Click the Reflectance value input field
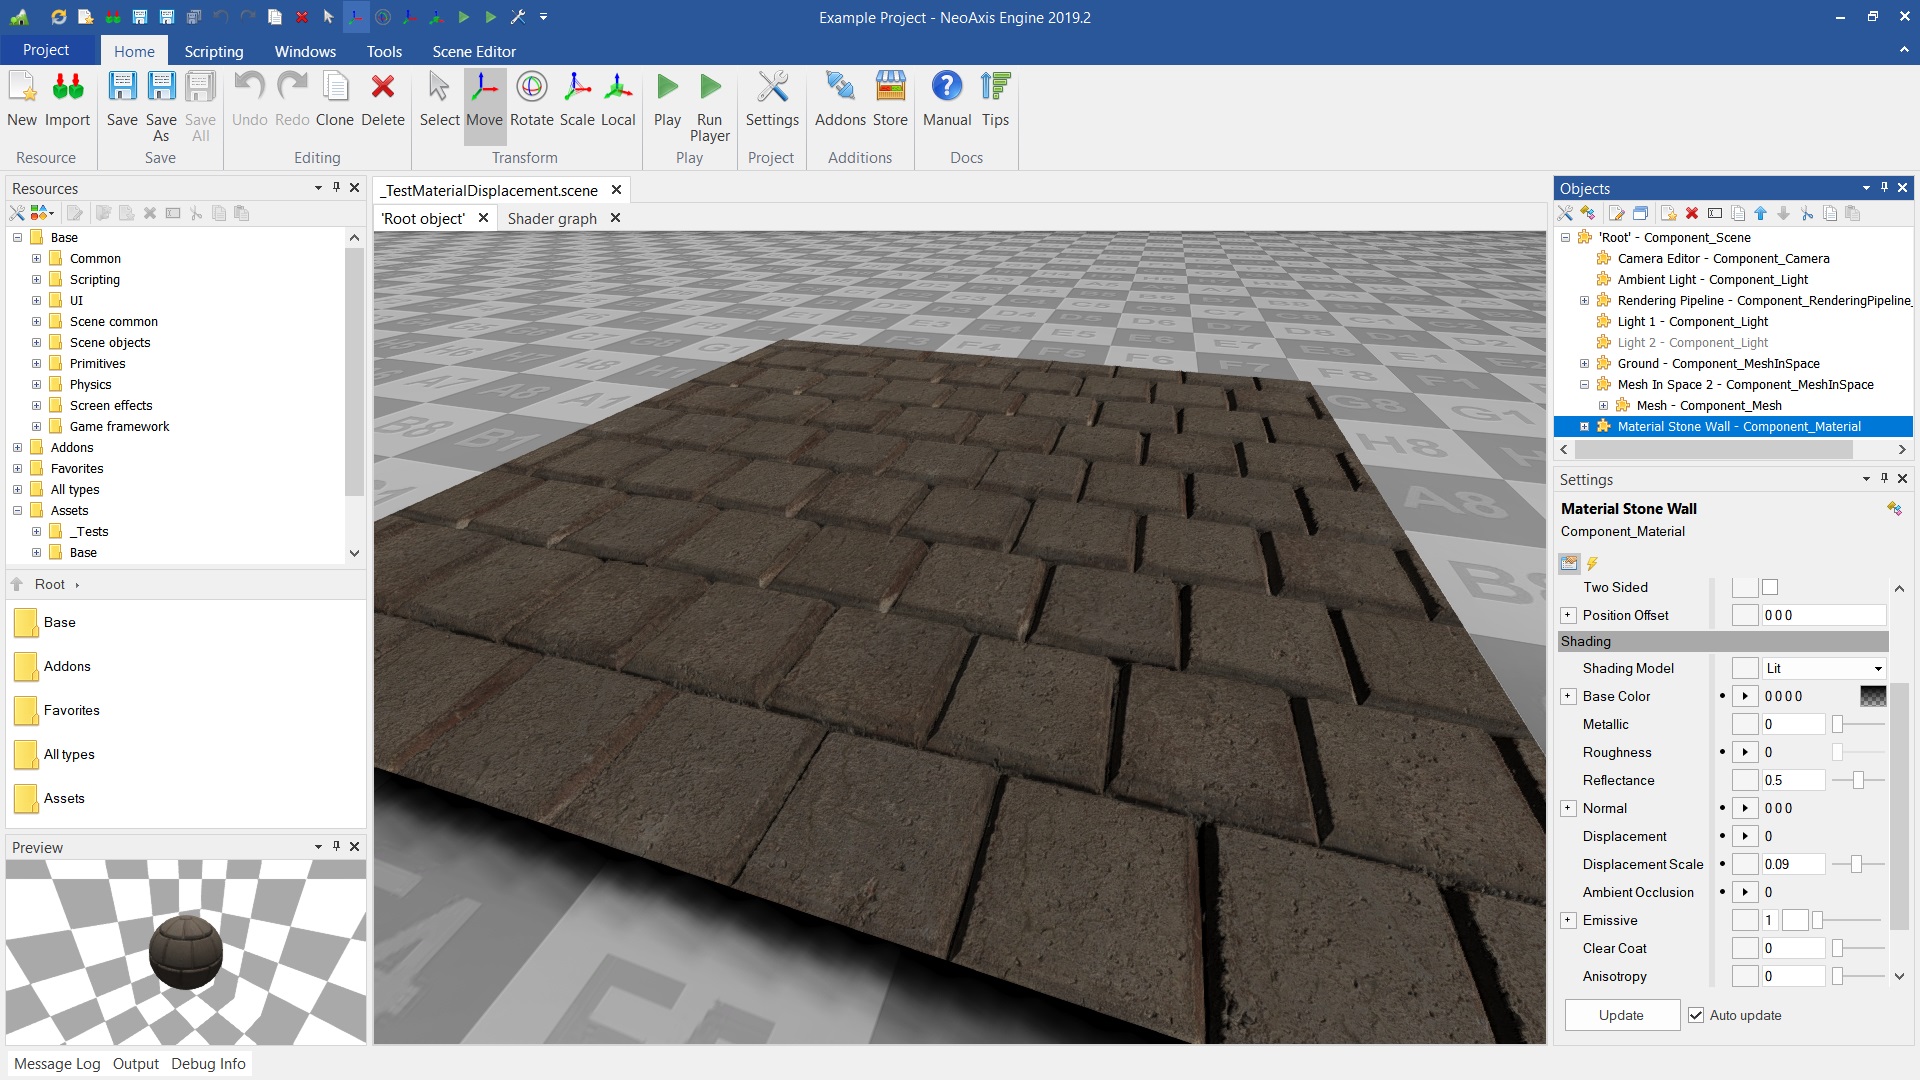Screen dimensions: 1920x1080 [x=1792, y=780]
